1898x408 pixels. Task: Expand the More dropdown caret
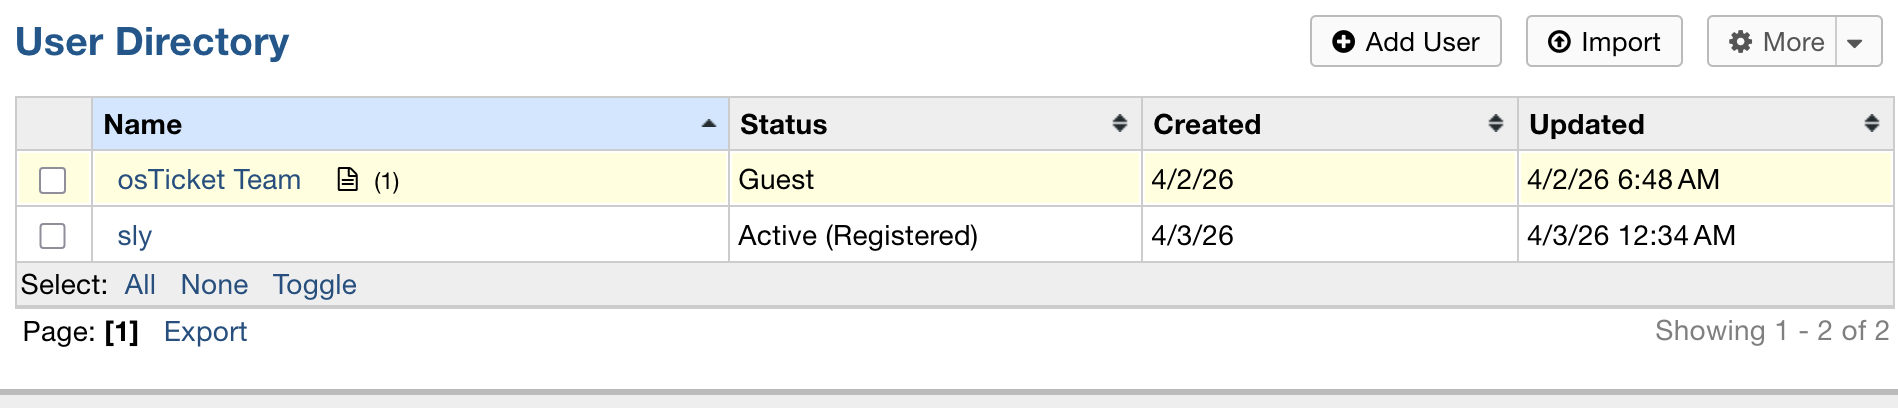(x=1856, y=43)
